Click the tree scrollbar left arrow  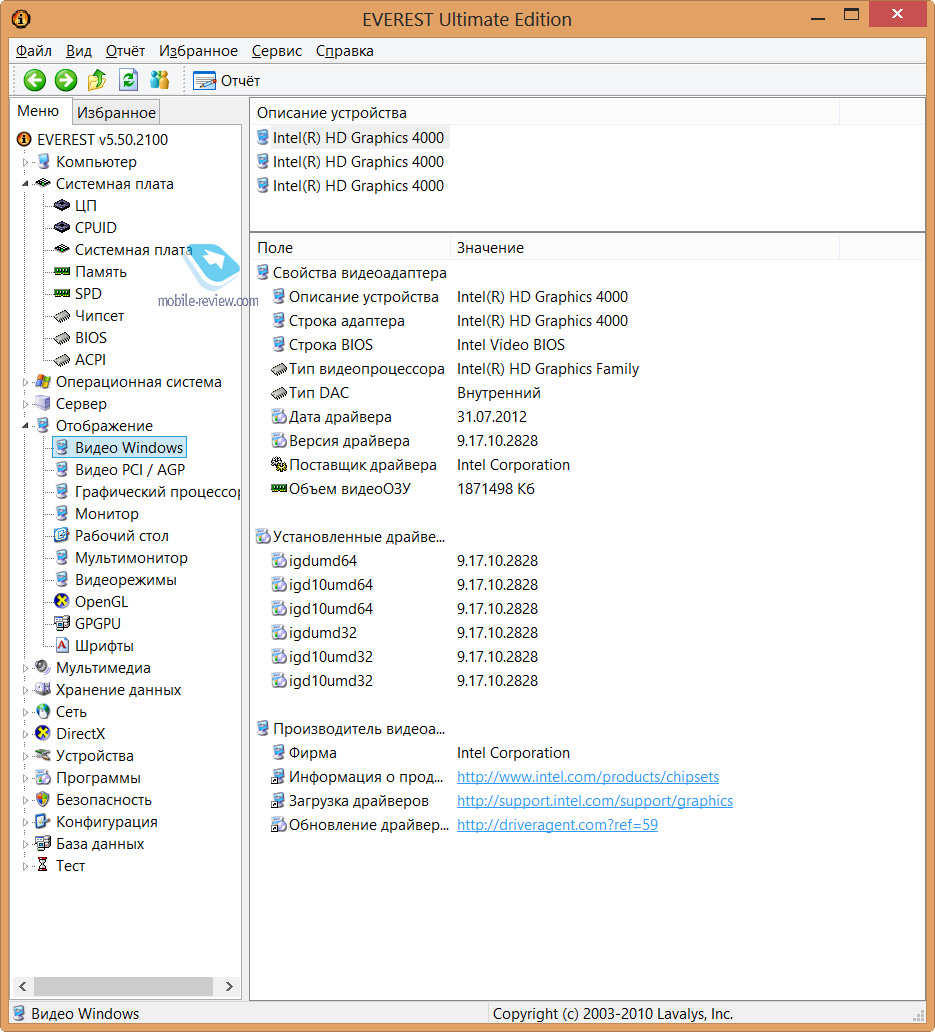(x=22, y=986)
